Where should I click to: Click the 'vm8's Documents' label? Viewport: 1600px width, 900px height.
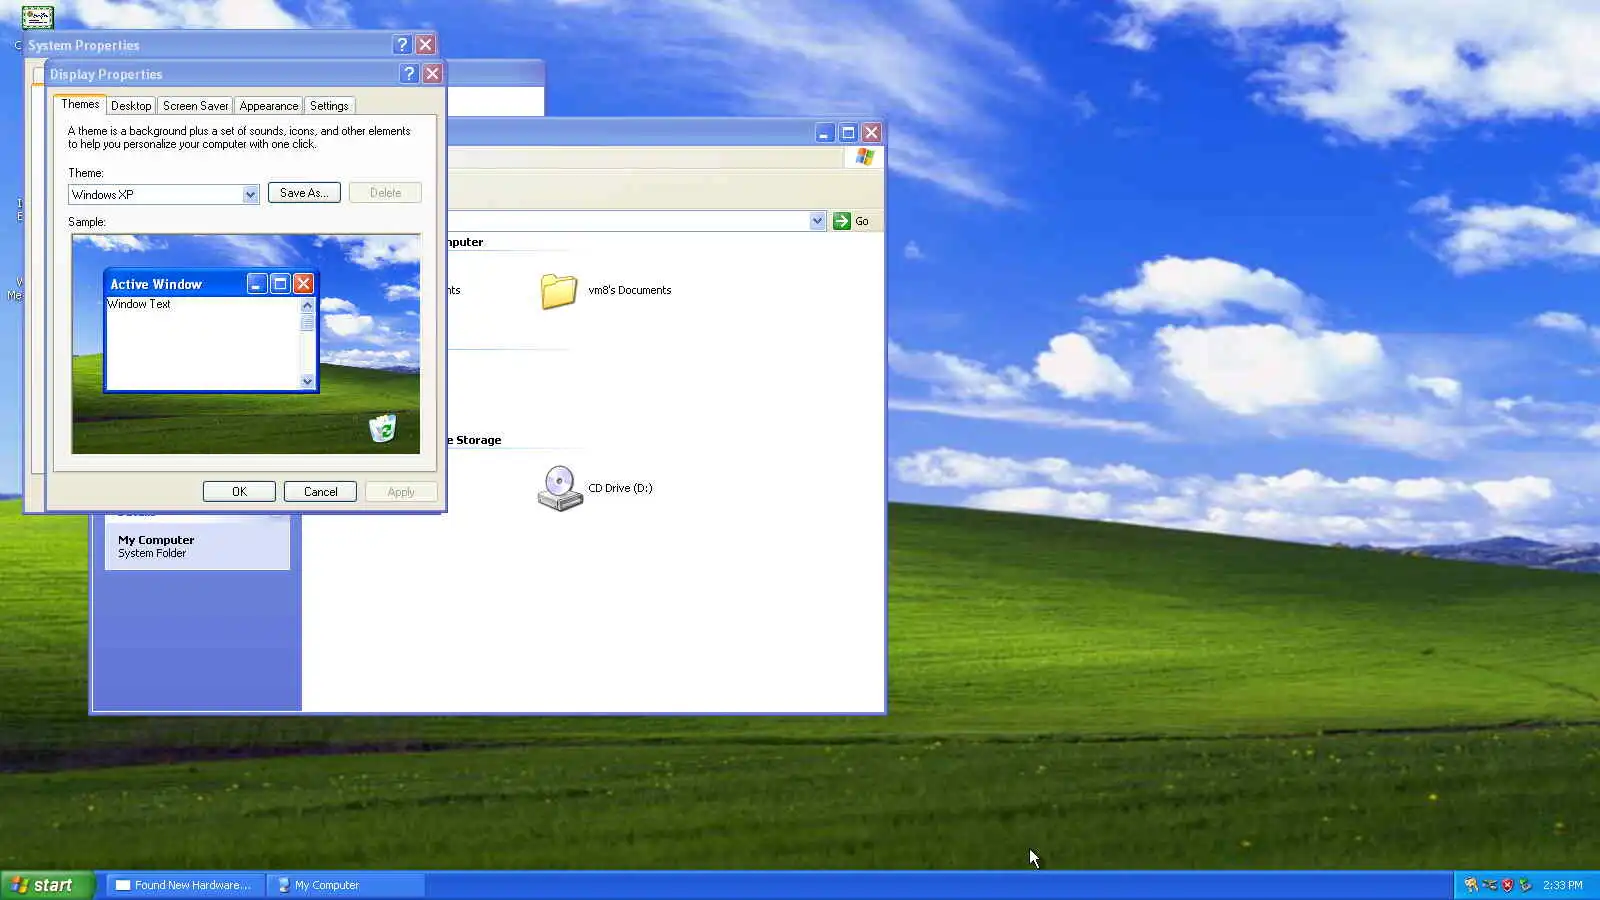coord(630,291)
